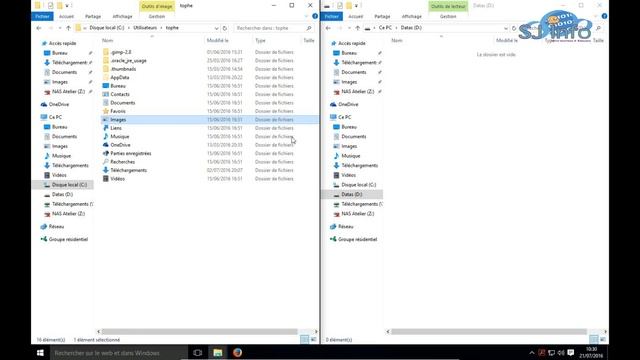Select Disque local (C:) in left sidebar
The height and width of the screenshot is (360, 640).
point(69,185)
